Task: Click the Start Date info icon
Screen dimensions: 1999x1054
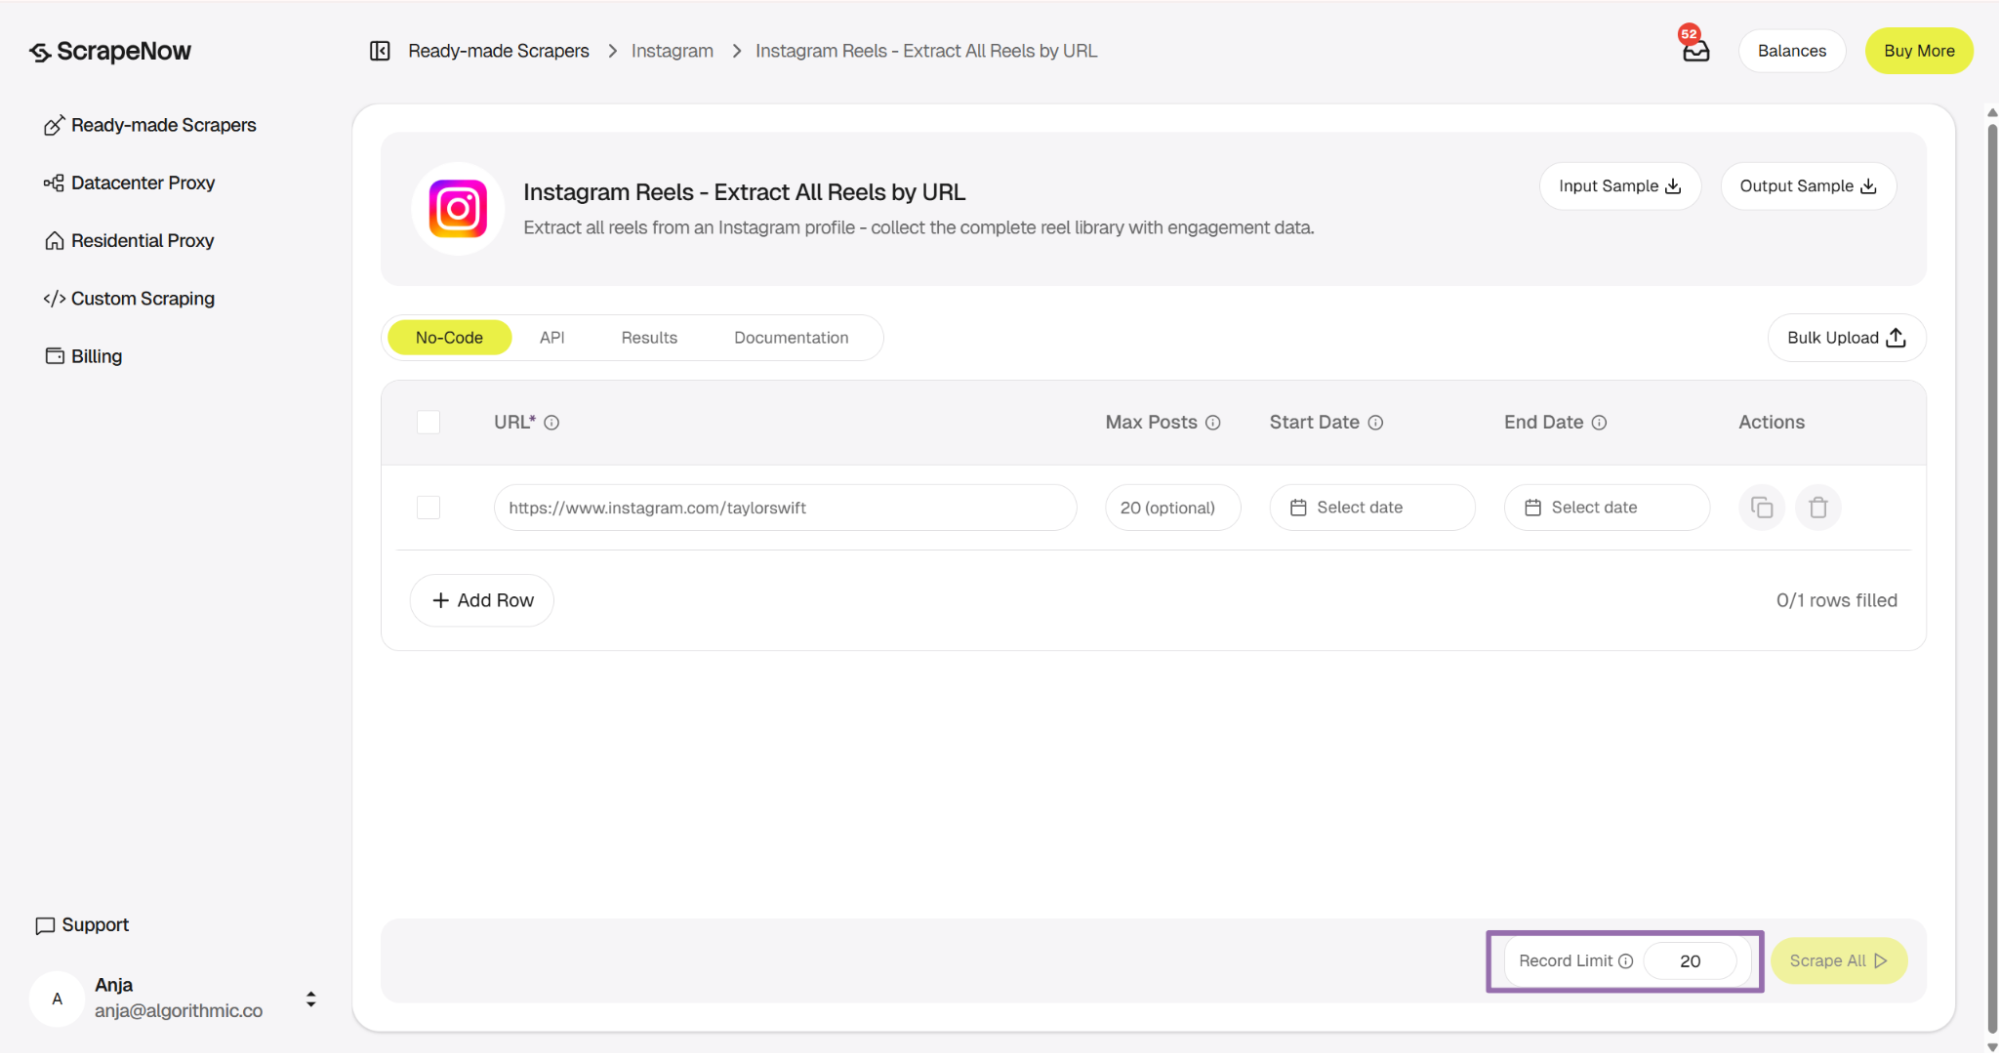Action: (1376, 423)
